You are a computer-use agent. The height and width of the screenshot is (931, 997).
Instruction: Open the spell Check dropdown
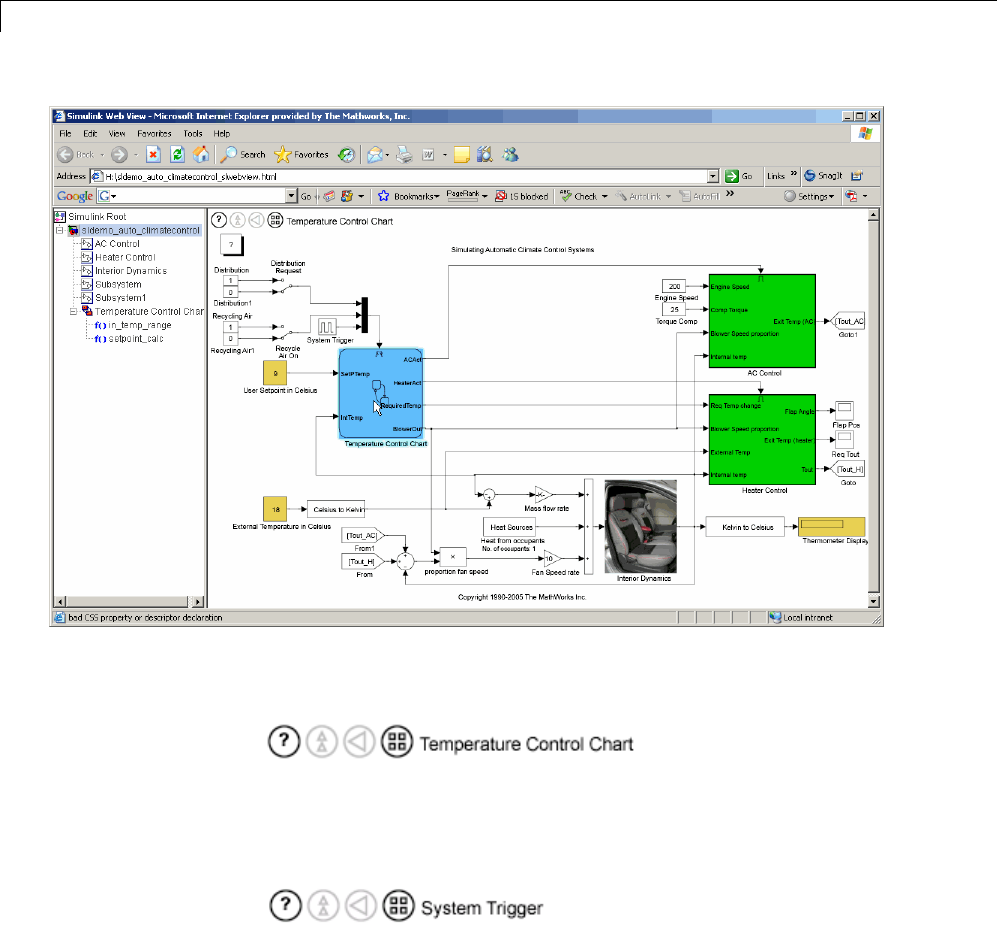[x=584, y=197]
